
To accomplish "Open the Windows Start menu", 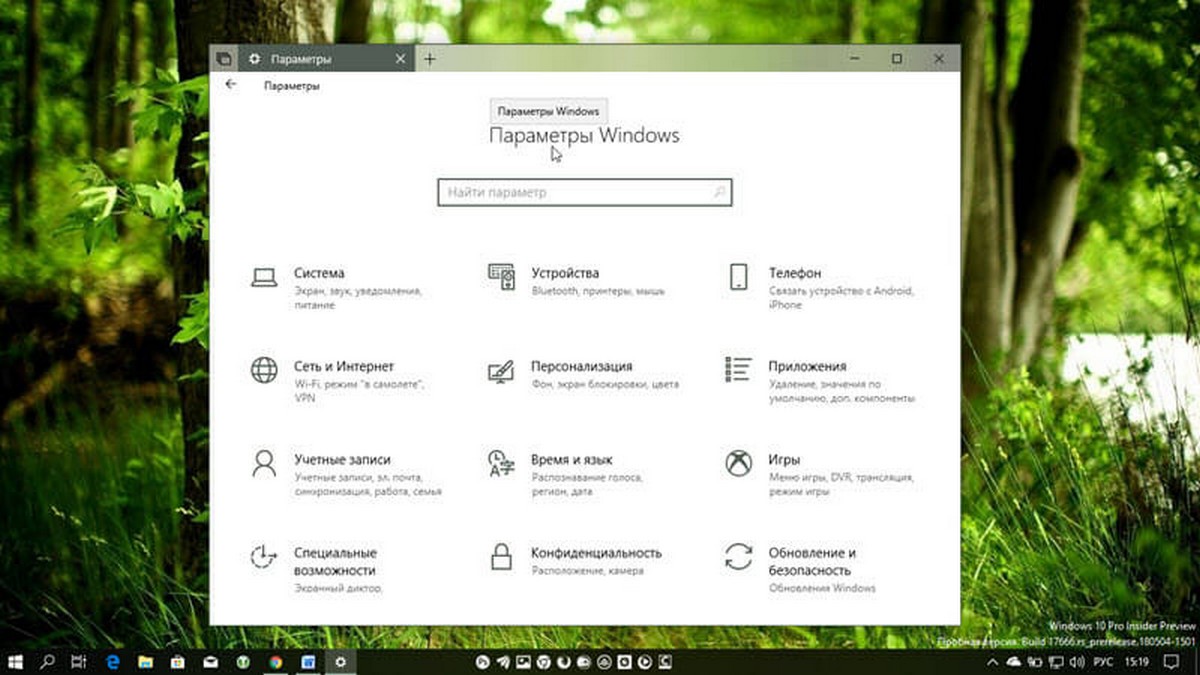I will (x=17, y=662).
